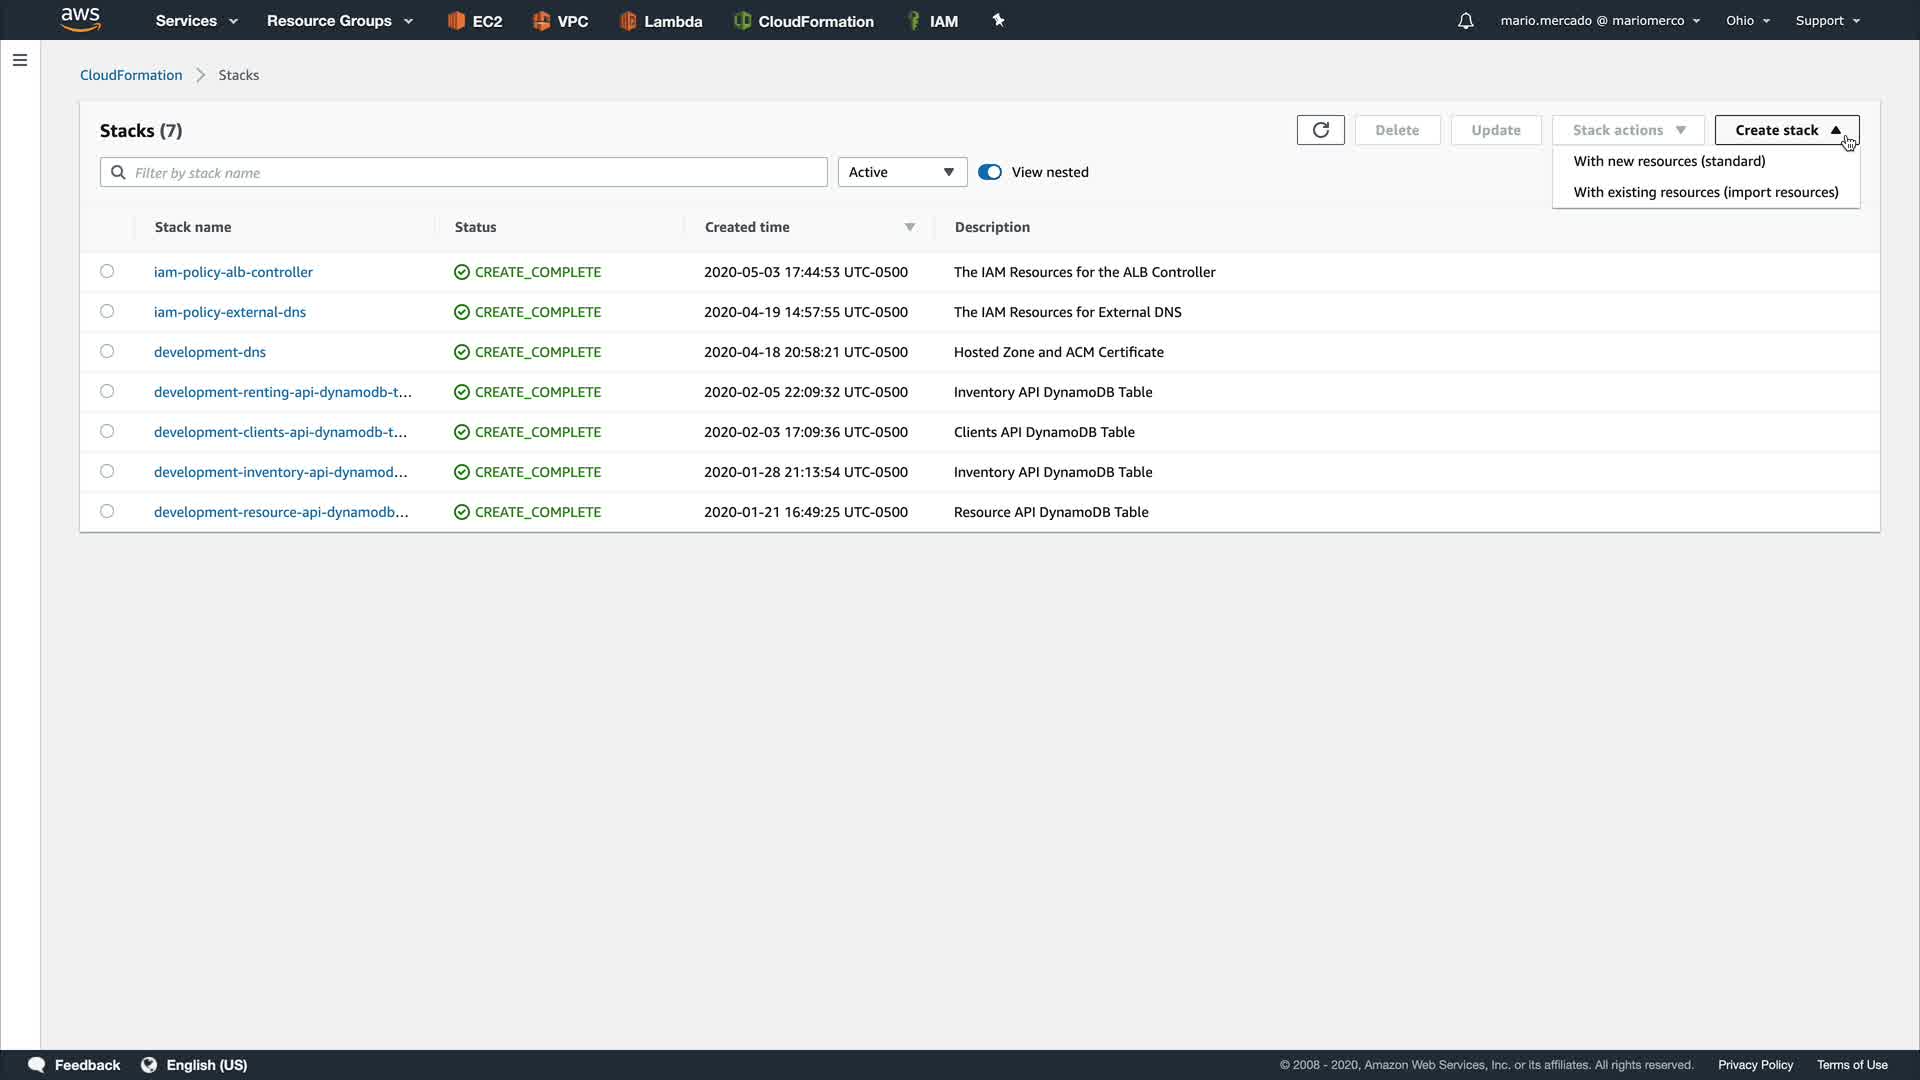This screenshot has height=1080, width=1920.
Task: Select the iam-policy-alb-controller radio button
Action: 107,271
